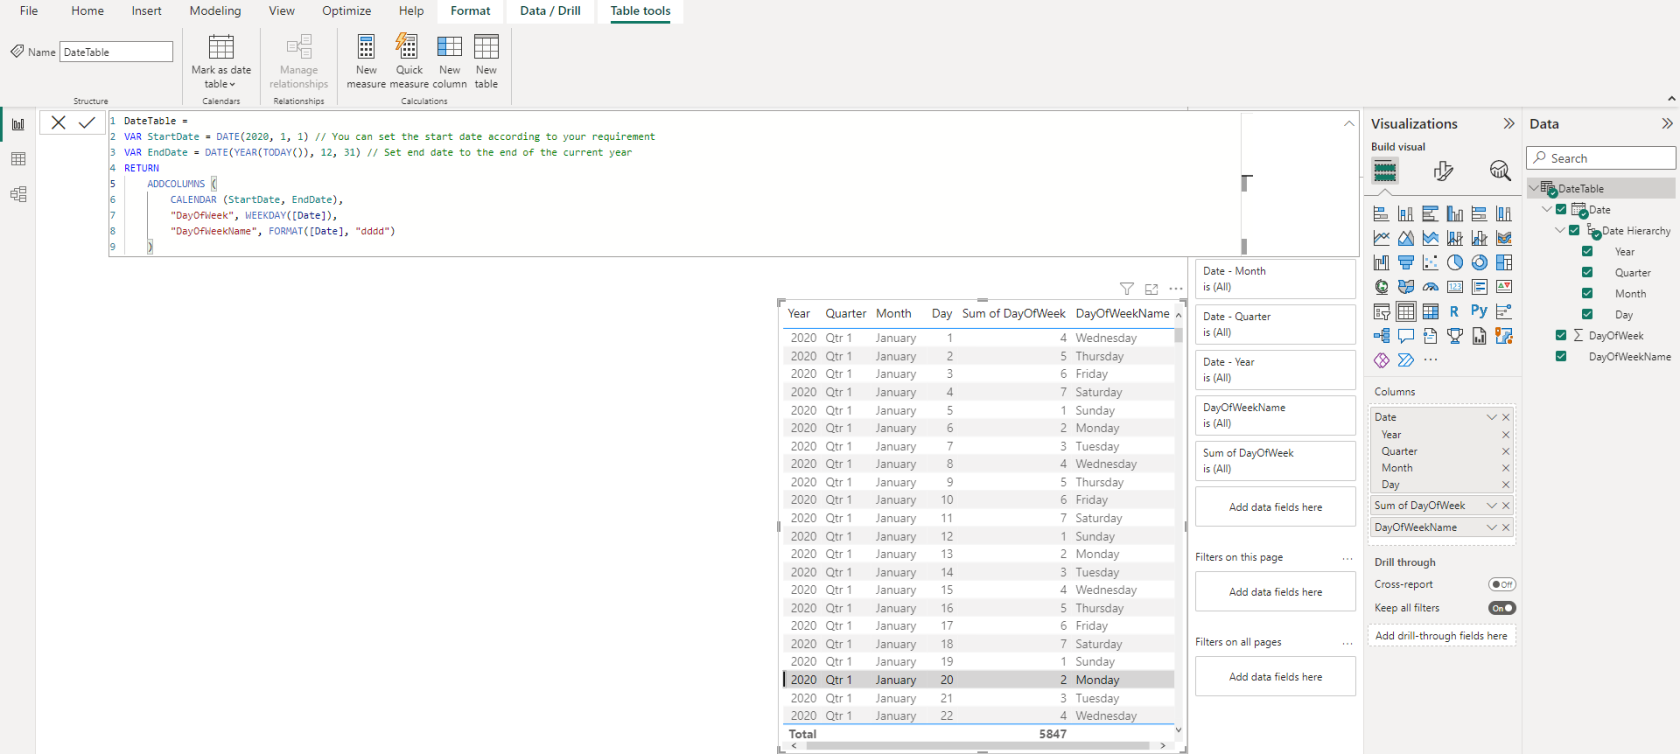Click Quick measure icon in ribbon
The height and width of the screenshot is (754, 1680).
[x=408, y=47]
